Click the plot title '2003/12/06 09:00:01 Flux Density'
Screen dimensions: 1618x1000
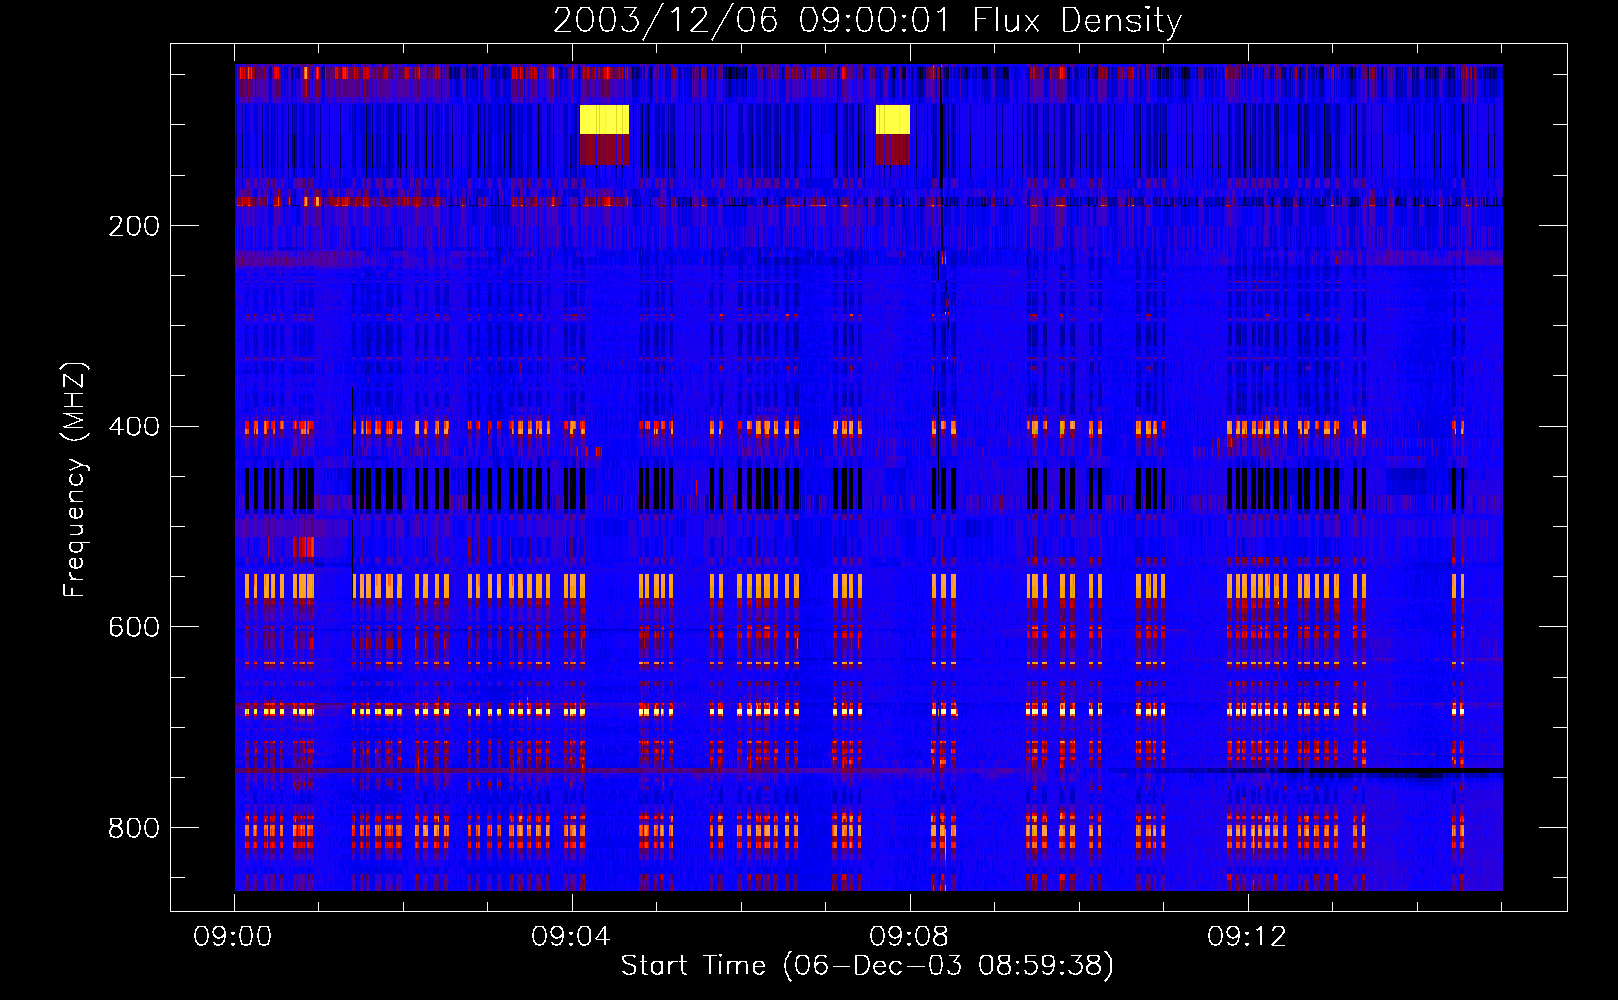click(867, 20)
